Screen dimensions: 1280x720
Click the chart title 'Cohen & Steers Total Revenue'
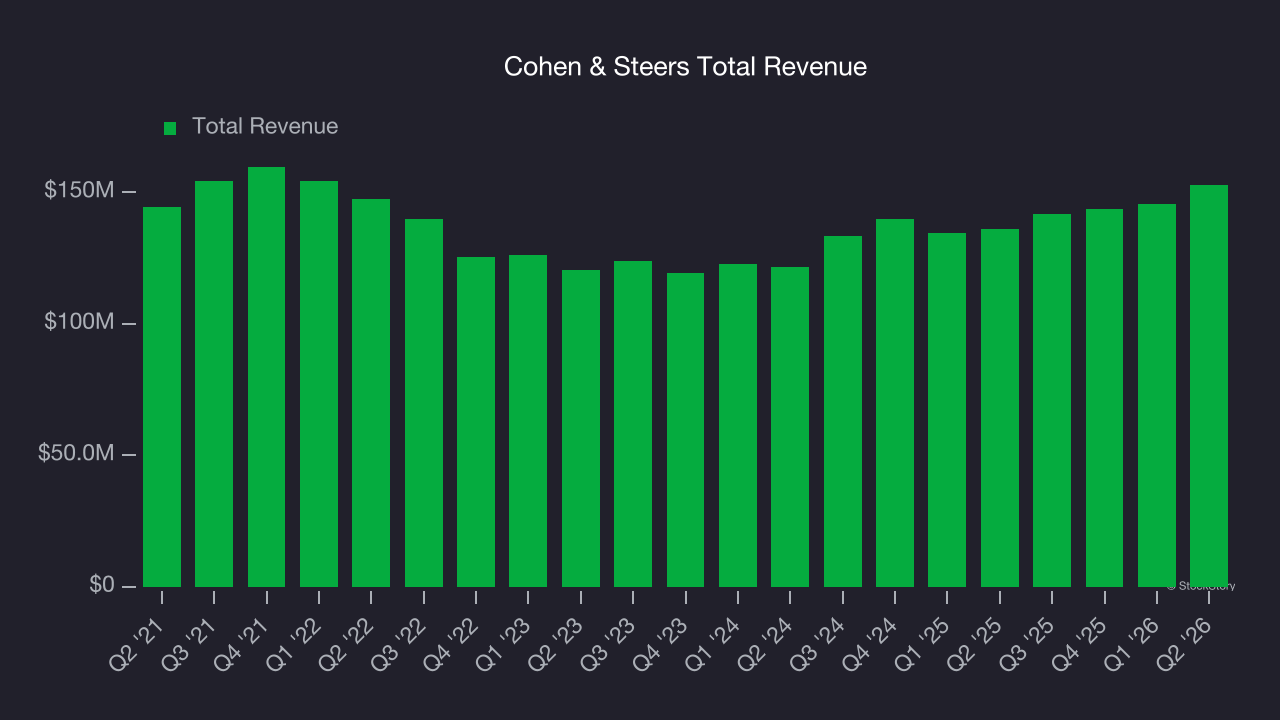tap(685, 67)
